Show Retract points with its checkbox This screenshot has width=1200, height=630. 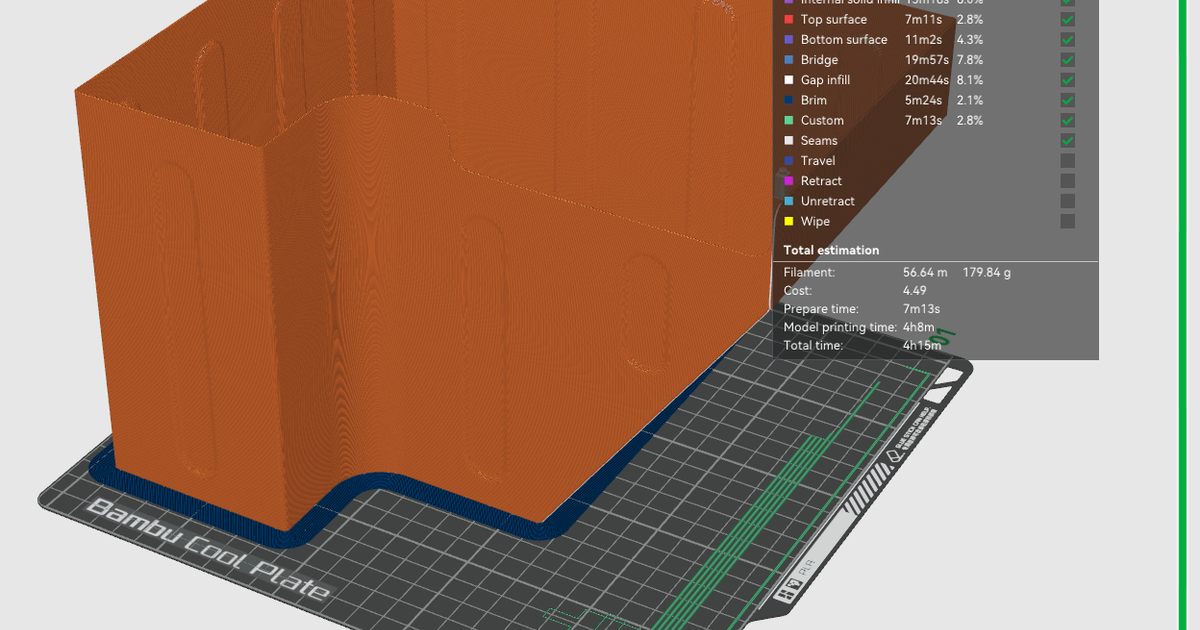point(1067,181)
